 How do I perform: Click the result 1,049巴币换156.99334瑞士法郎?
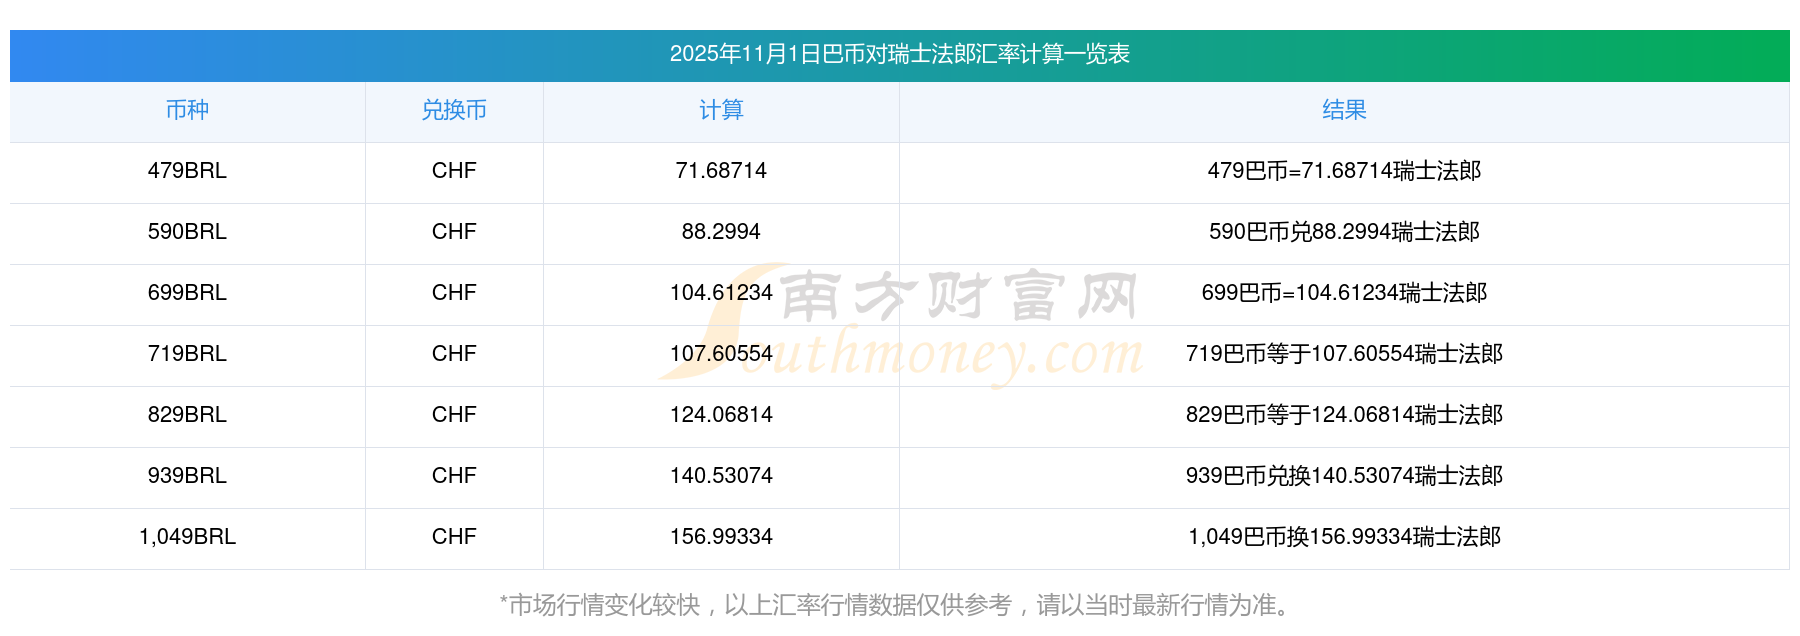tap(1344, 537)
